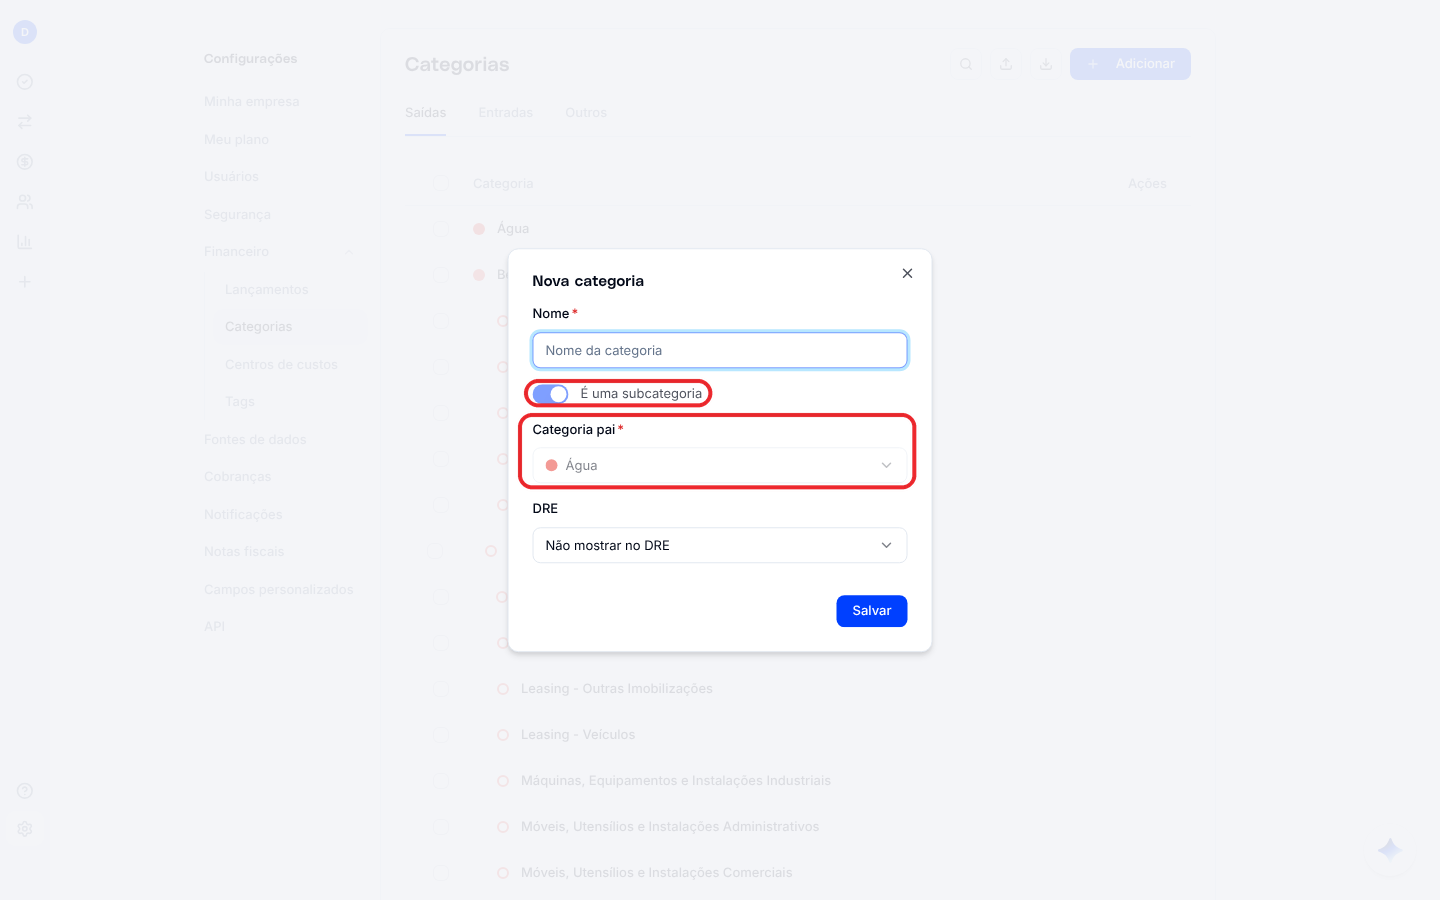Viewport: 1440px width, 900px height.
Task: Click the red color dot of Água row
Action: coord(479,229)
